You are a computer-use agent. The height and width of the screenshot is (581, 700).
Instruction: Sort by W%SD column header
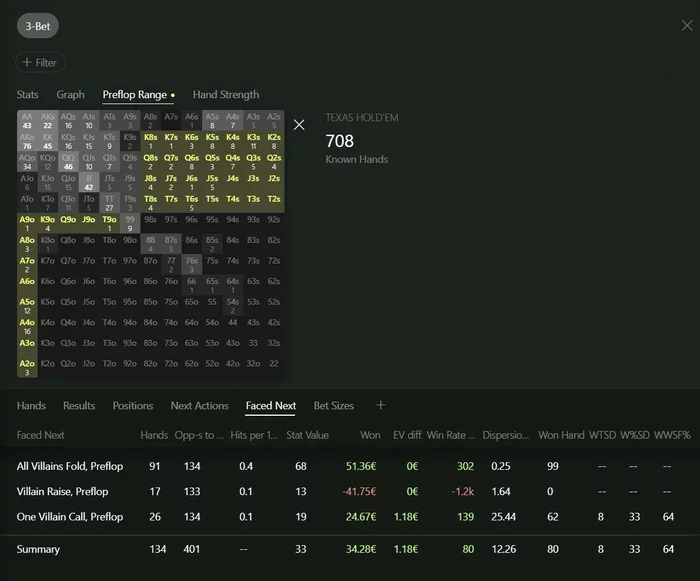coord(635,435)
